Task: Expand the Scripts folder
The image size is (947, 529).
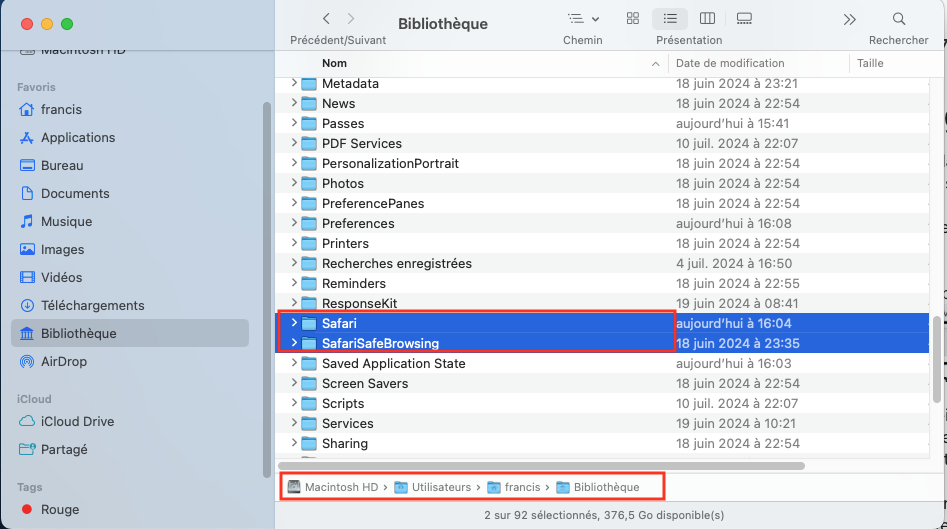Action: (x=294, y=403)
